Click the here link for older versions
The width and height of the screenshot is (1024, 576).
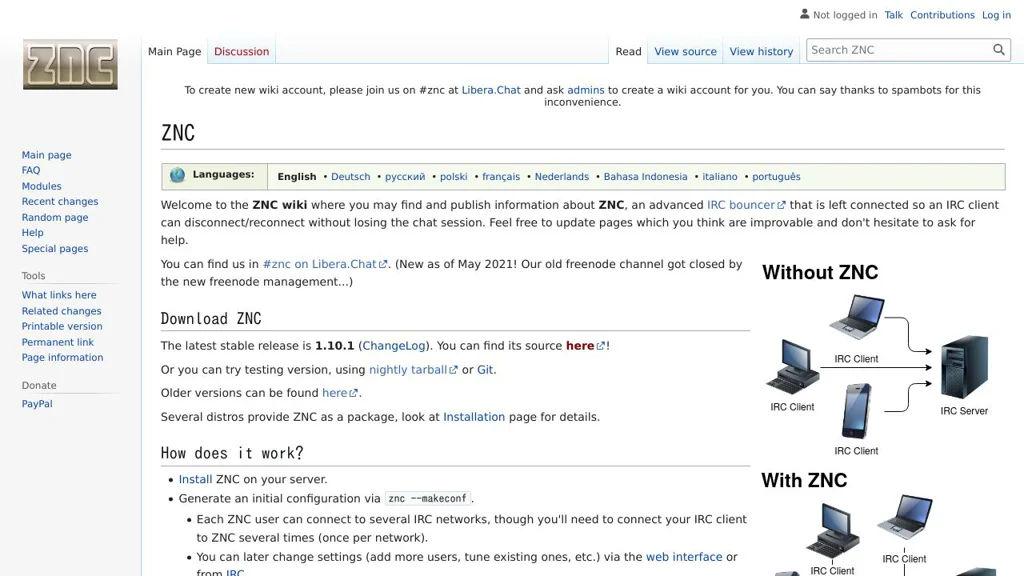pyautogui.click(x=340, y=393)
